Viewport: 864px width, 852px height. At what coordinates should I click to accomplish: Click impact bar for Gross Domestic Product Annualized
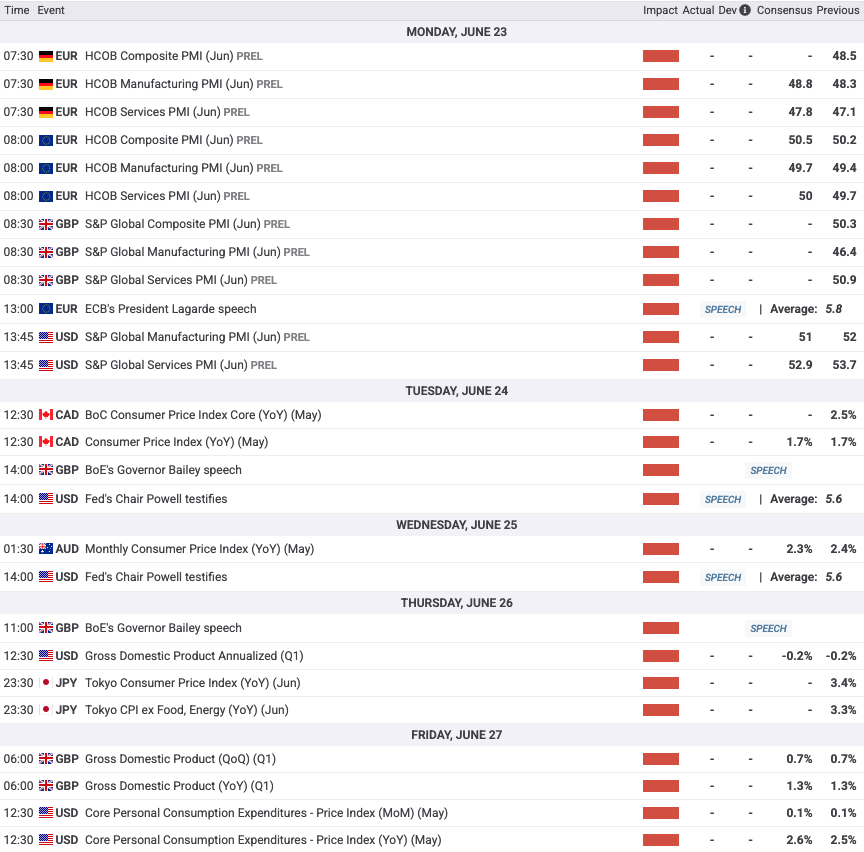tap(661, 656)
